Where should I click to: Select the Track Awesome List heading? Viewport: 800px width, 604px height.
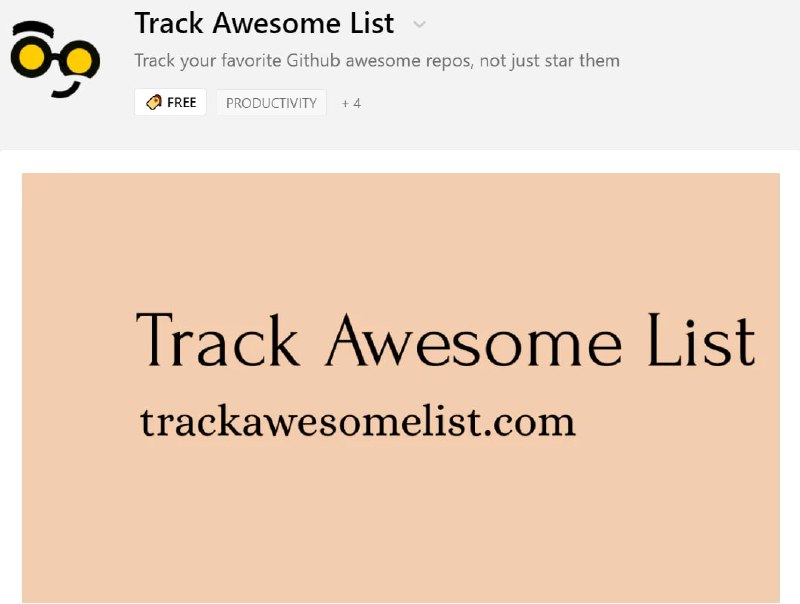pos(264,23)
